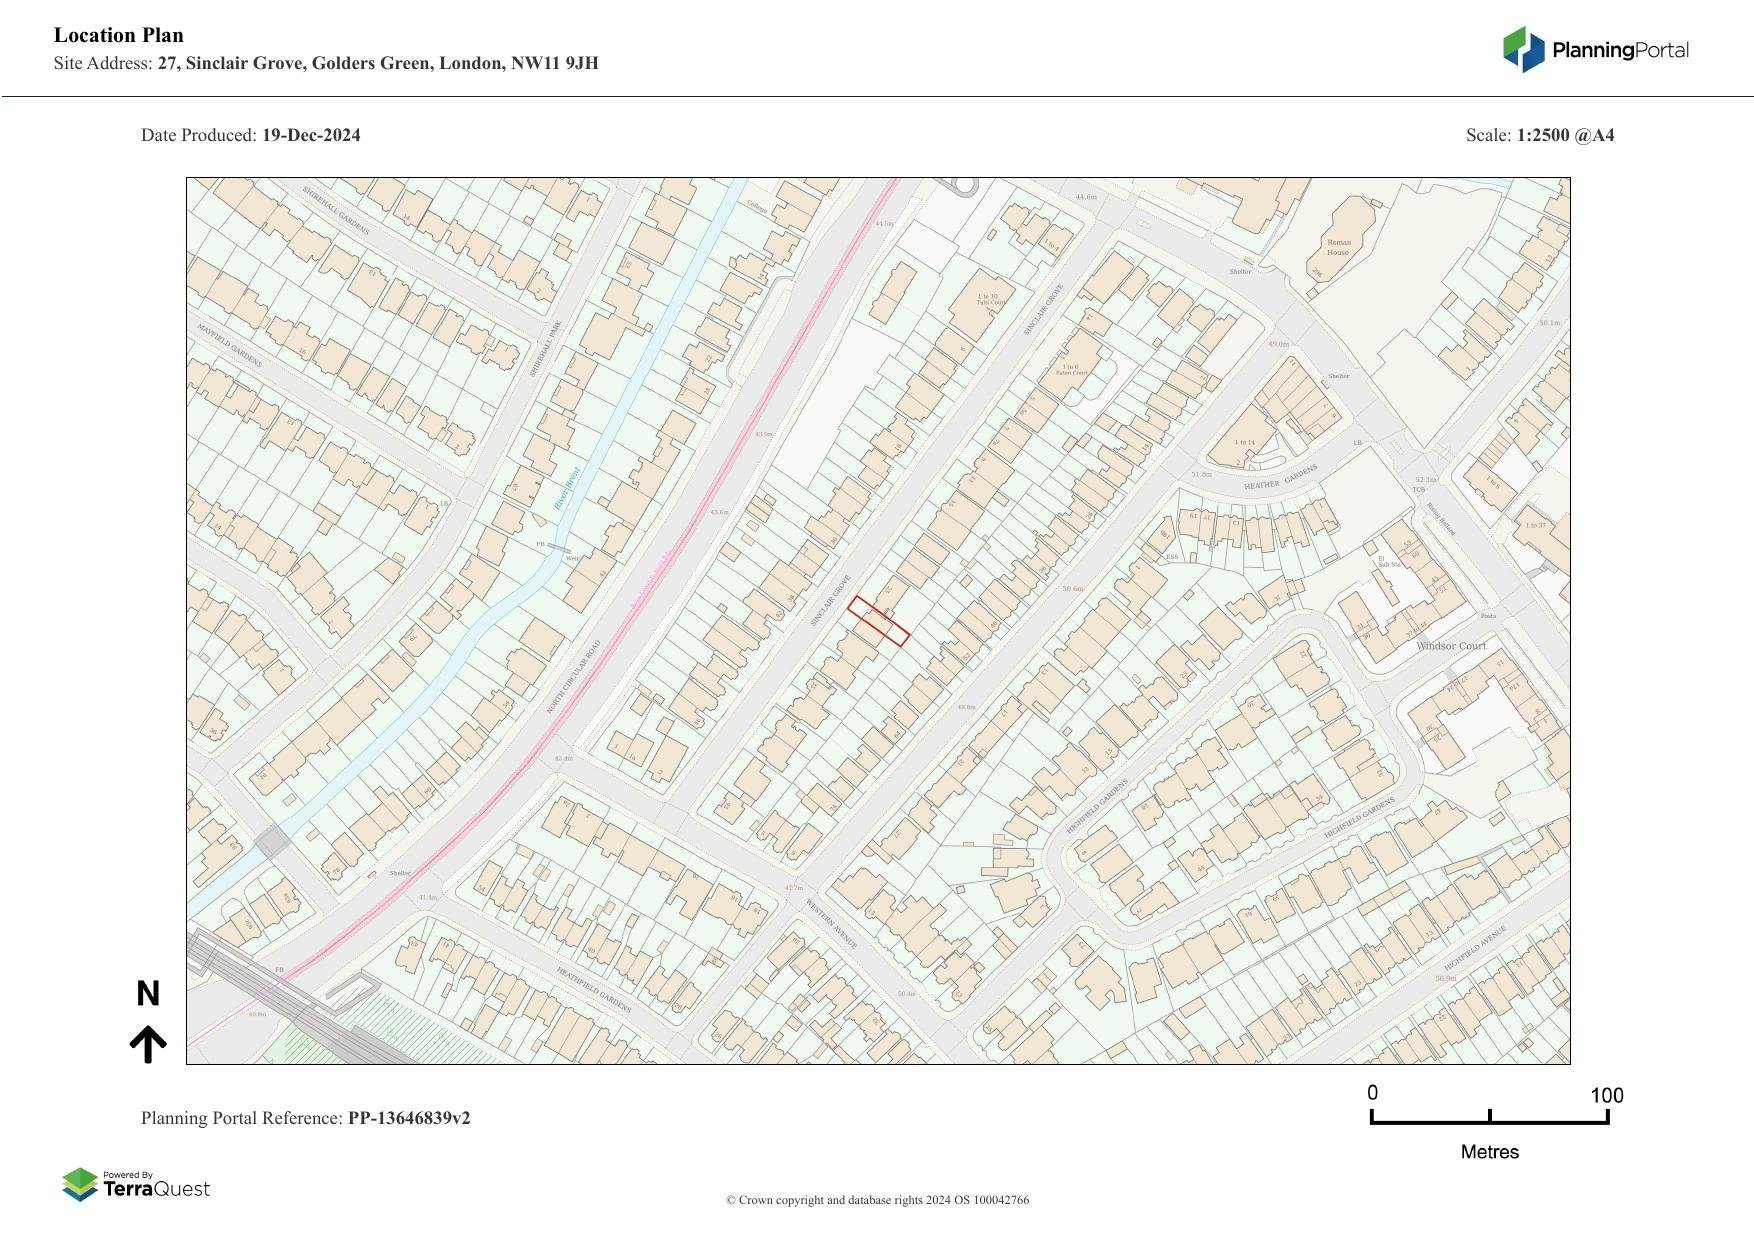Click the Windsor Court label
This screenshot has height=1241, width=1754.
[x=1451, y=646]
